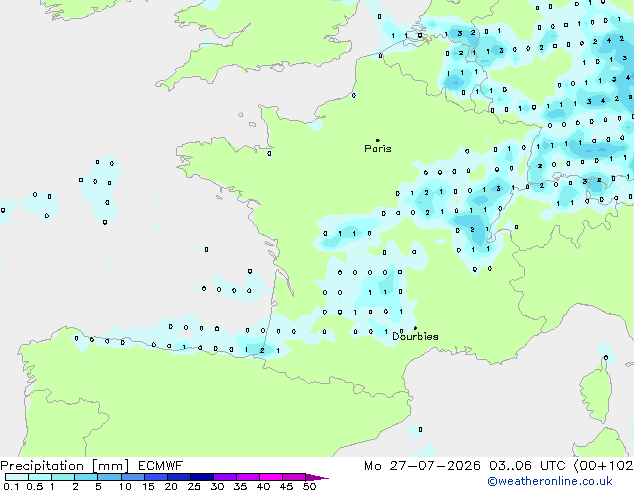Pick the 30–35 mm purple swatch
This screenshot has width=634, height=490.
[225, 477]
